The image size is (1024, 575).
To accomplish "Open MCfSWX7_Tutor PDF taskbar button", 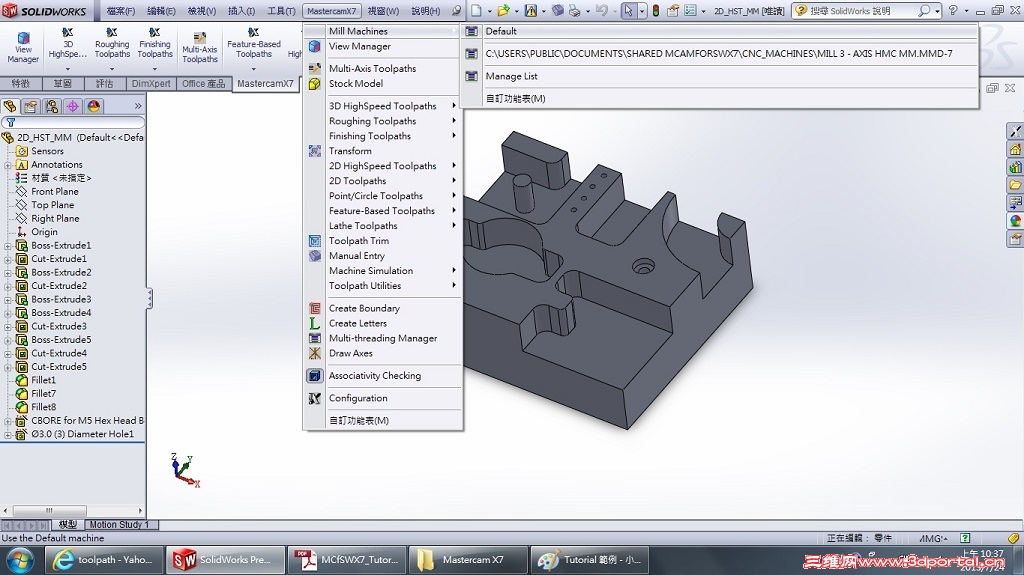I will point(347,560).
